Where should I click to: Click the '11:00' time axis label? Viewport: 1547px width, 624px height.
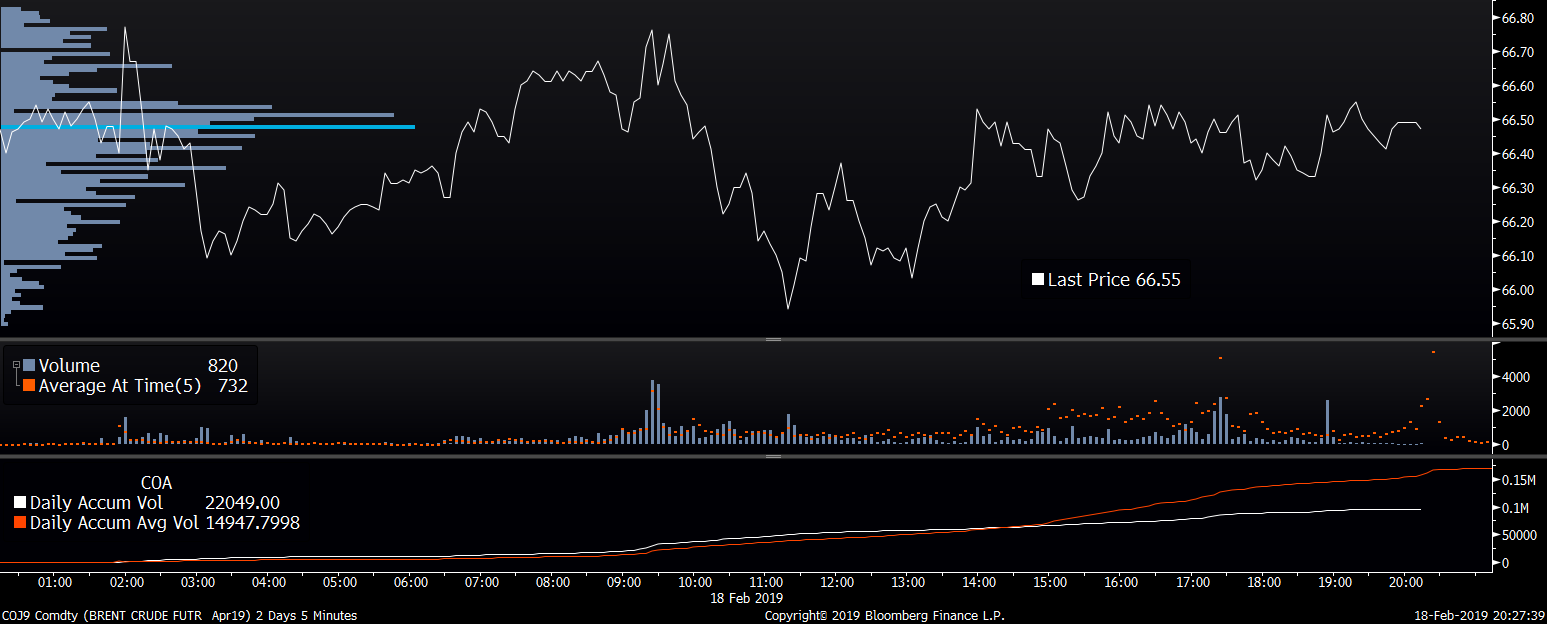[x=766, y=582]
